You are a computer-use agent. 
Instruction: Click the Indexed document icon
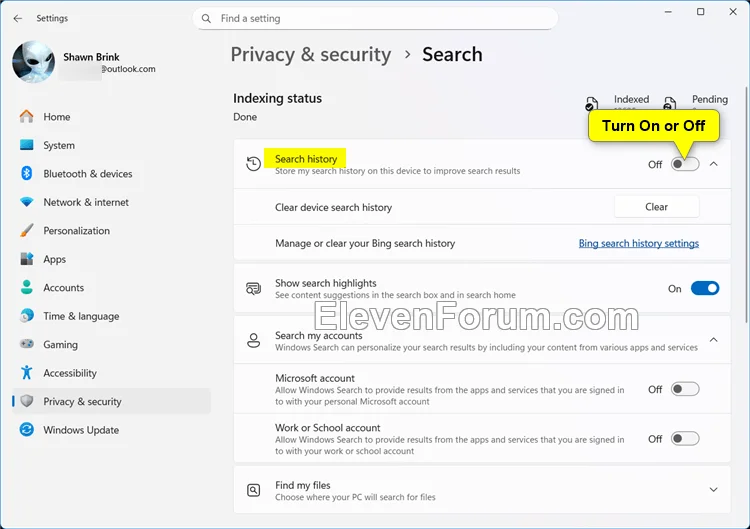pyautogui.click(x=592, y=103)
